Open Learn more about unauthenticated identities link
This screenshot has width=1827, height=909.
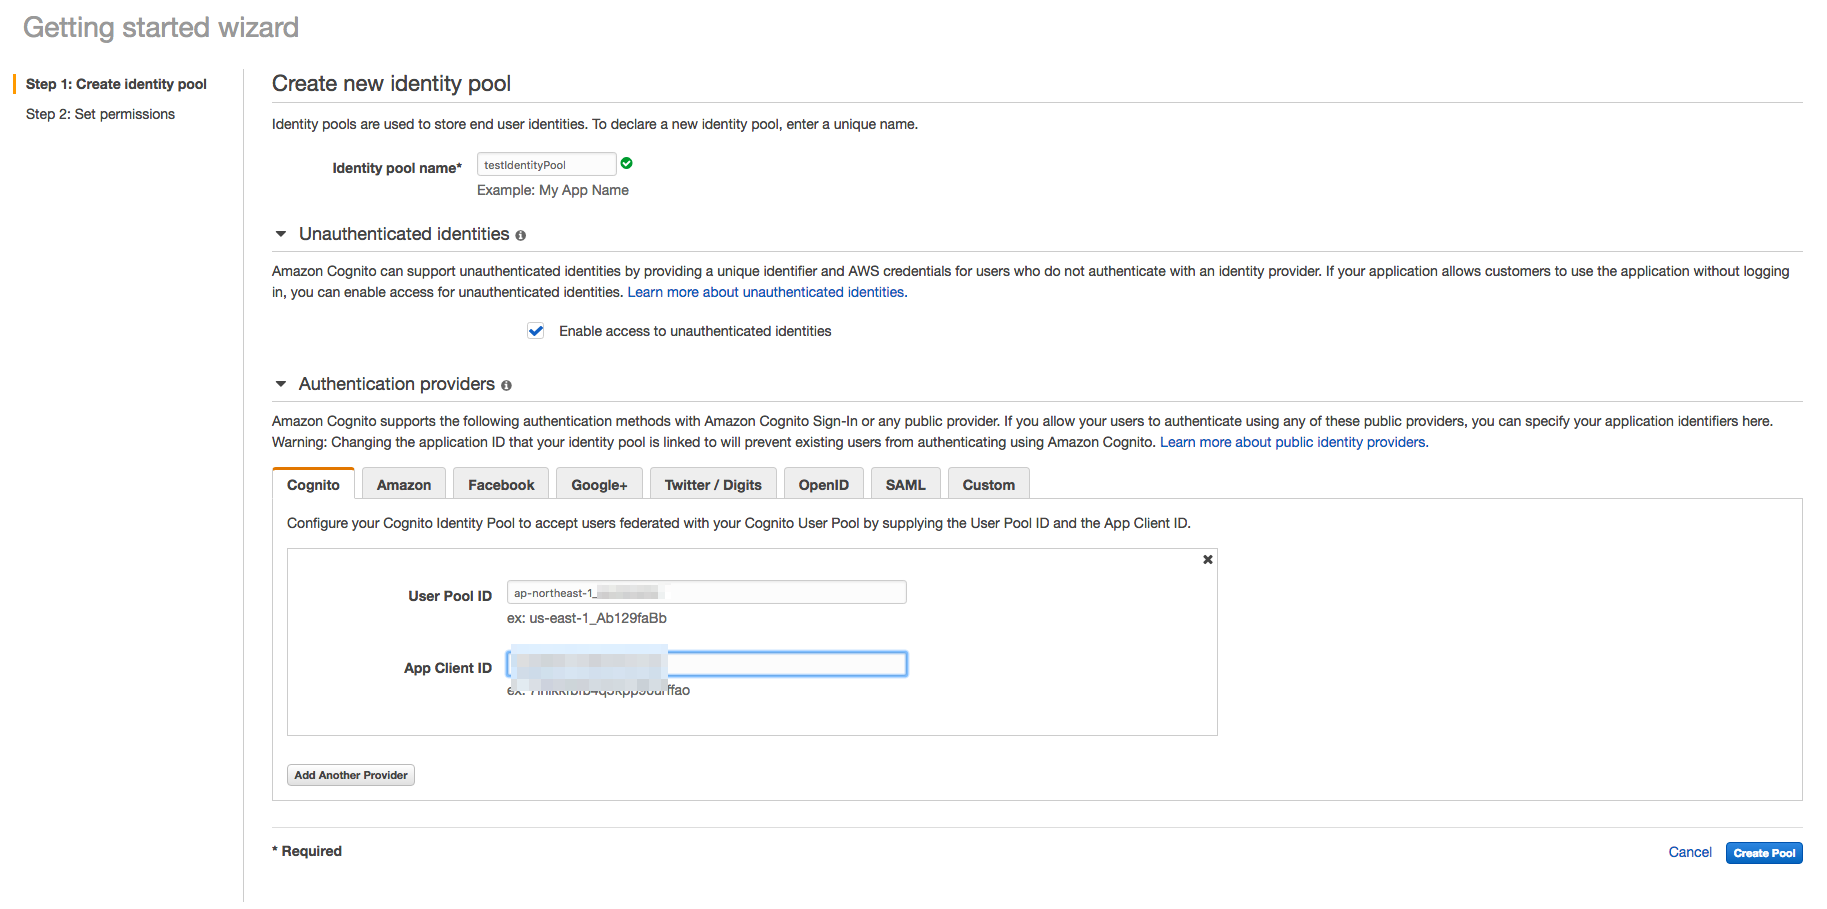point(767,292)
